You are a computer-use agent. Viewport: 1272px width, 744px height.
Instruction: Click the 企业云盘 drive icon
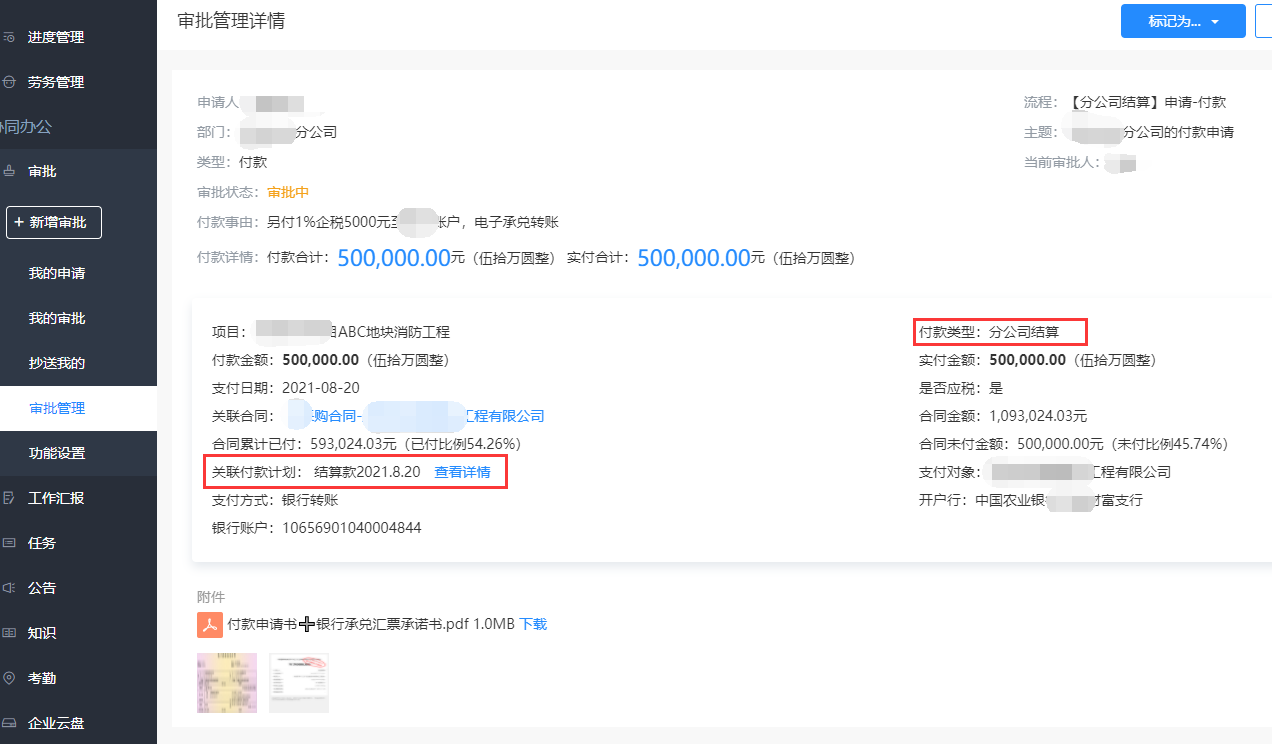pos(9,723)
